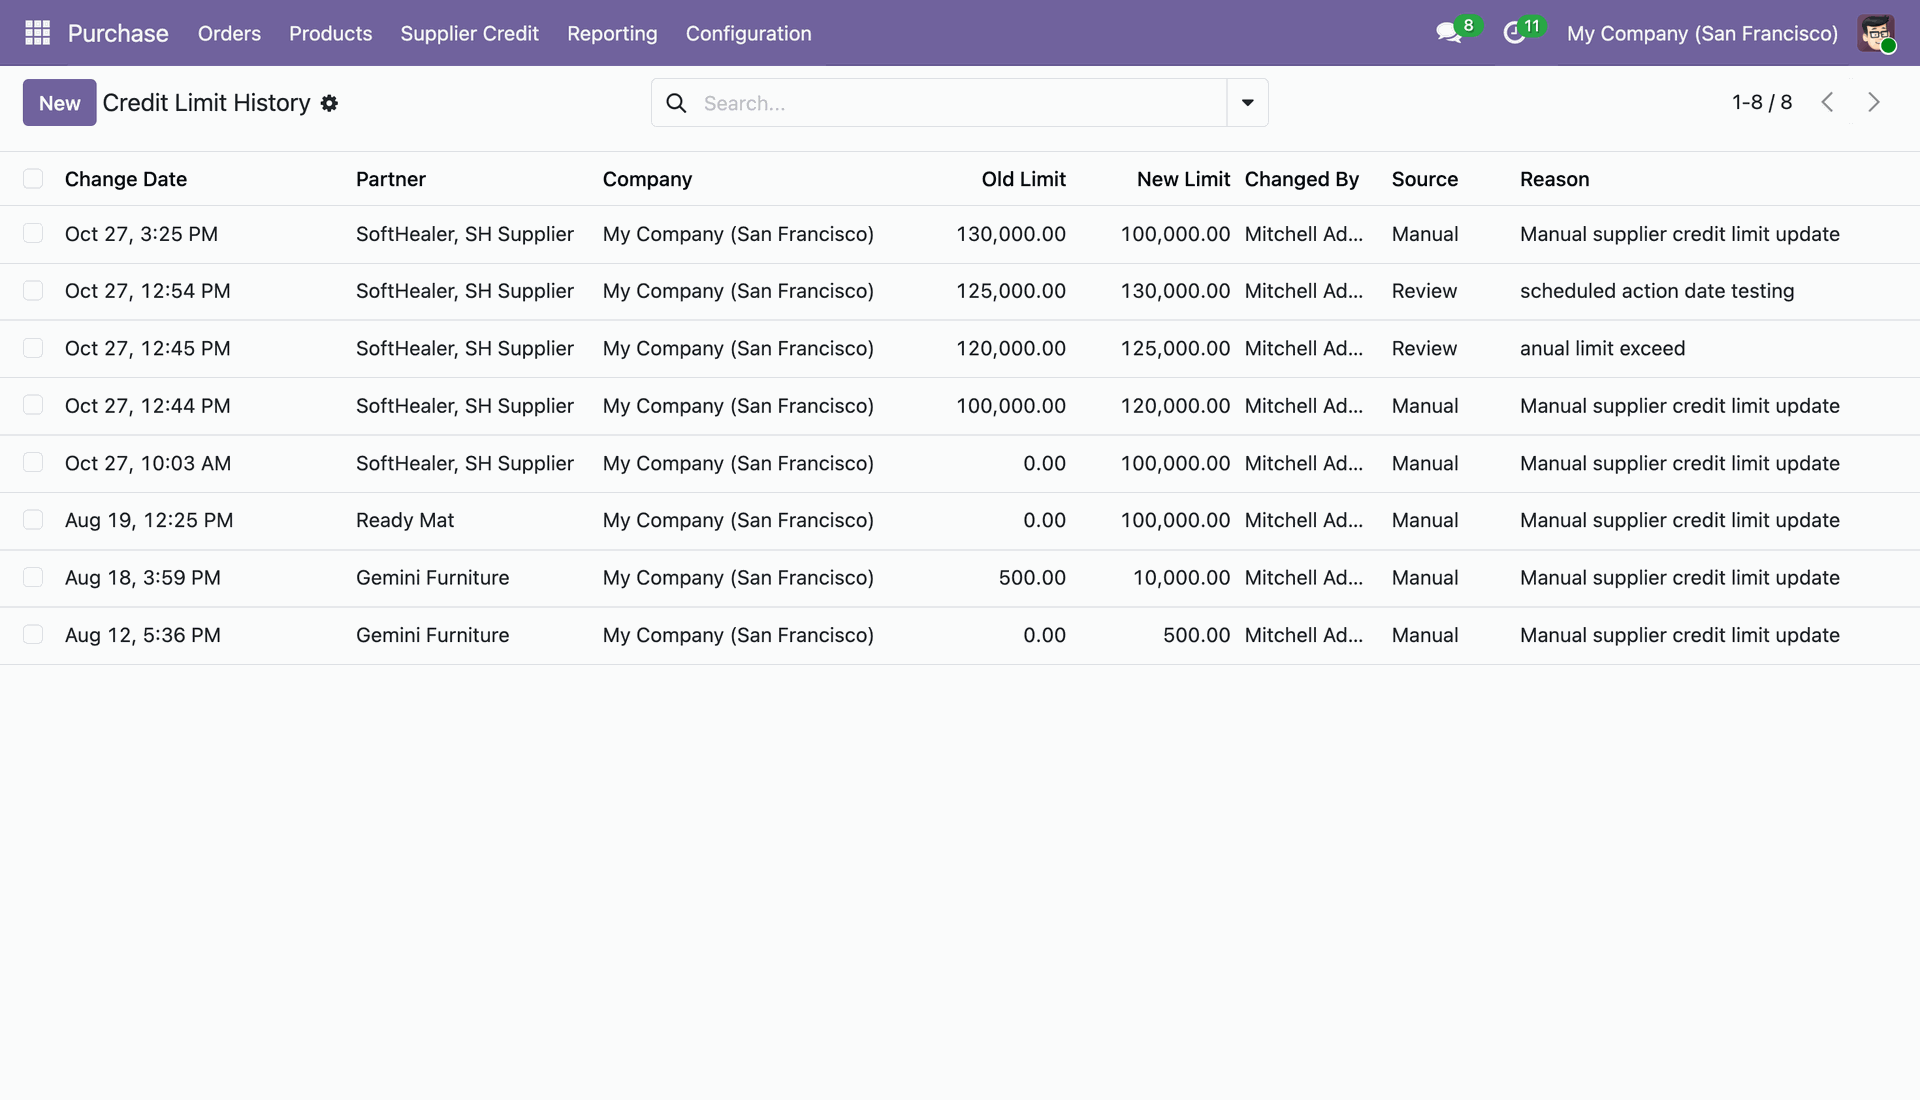
Task: Open the conversations messages icon
Action: [1448, 33]
